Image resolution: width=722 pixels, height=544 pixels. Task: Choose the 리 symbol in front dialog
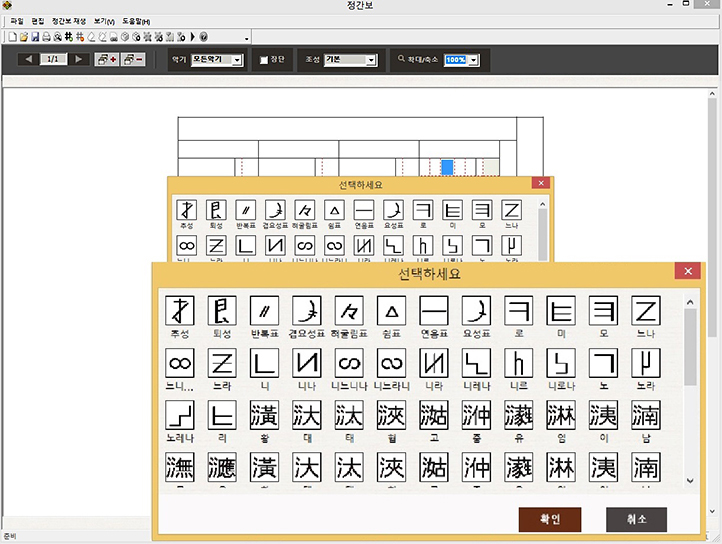click(222, 415)
